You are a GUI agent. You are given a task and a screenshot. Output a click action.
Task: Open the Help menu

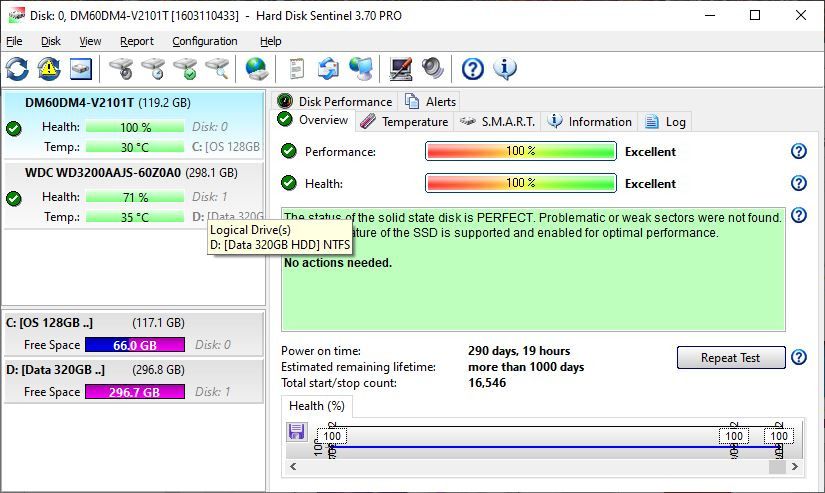(x=270, y=41)
